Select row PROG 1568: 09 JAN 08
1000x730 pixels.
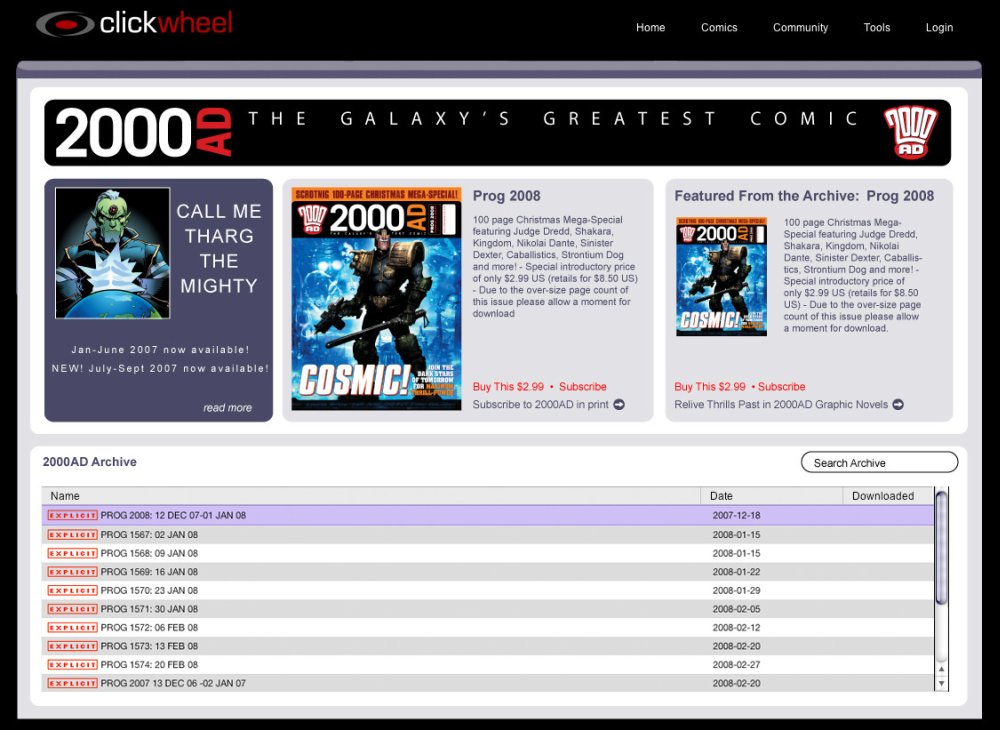[488, 553]
